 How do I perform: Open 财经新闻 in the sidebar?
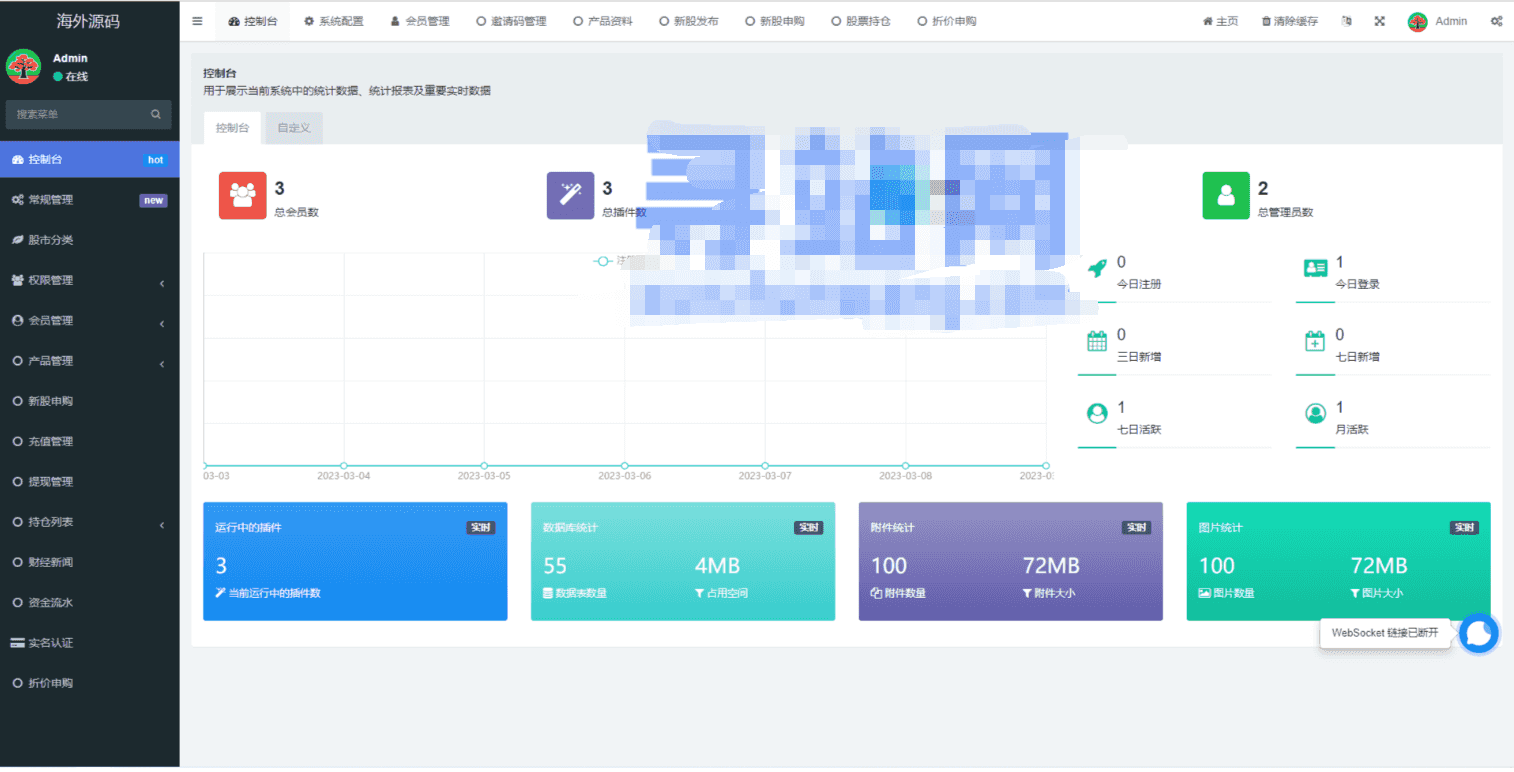(90, 563)
